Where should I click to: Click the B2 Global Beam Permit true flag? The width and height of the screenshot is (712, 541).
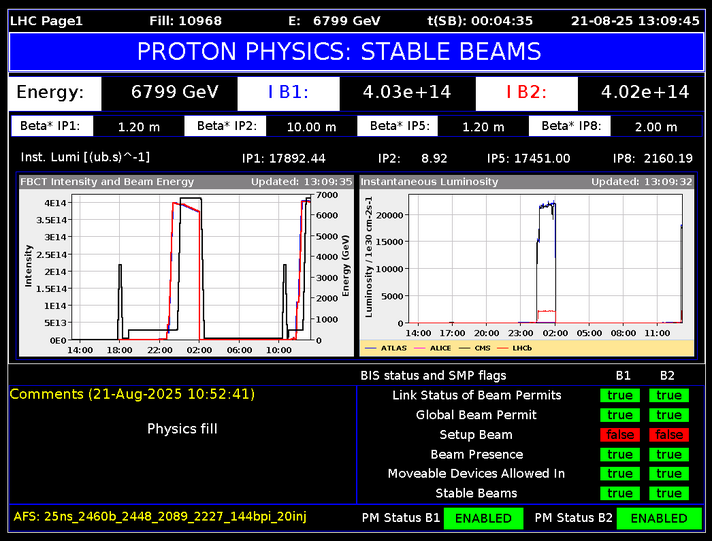click(669, 415)
